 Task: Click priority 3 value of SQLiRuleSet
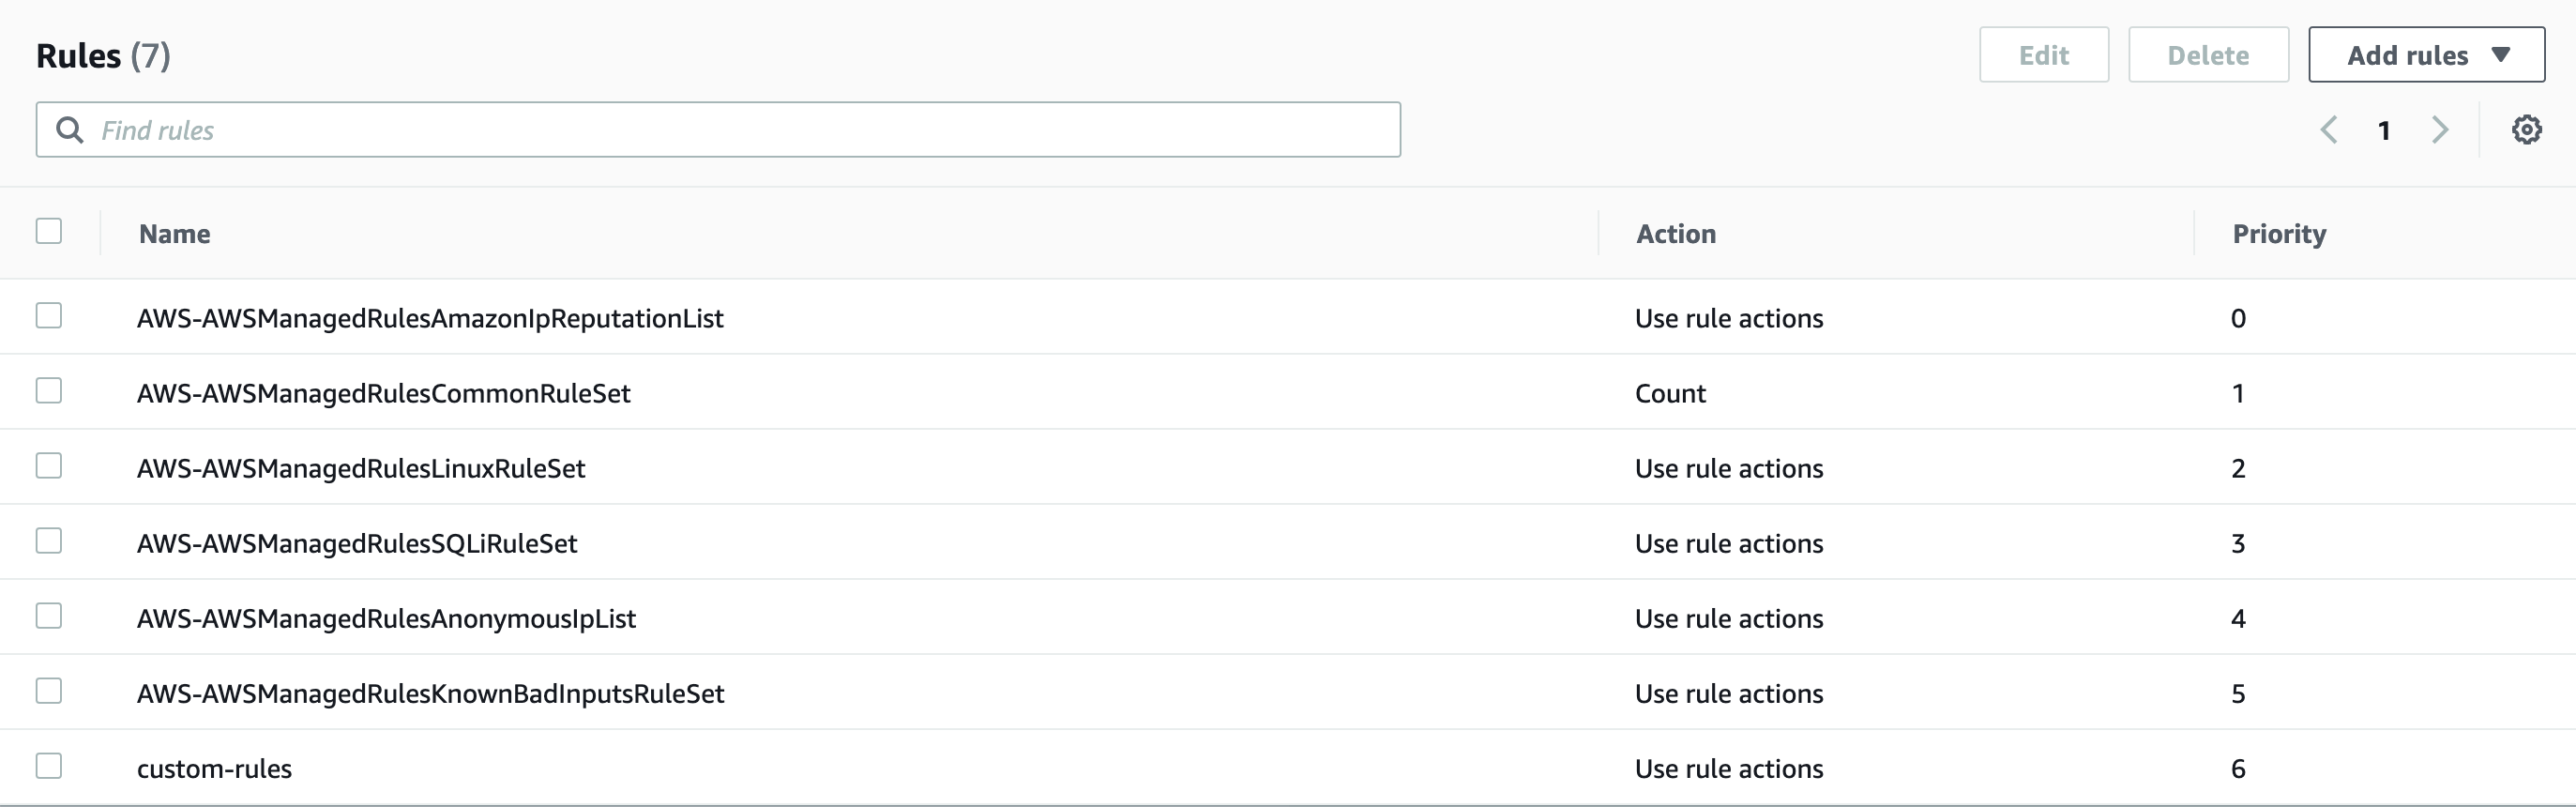coord(2238,543)
